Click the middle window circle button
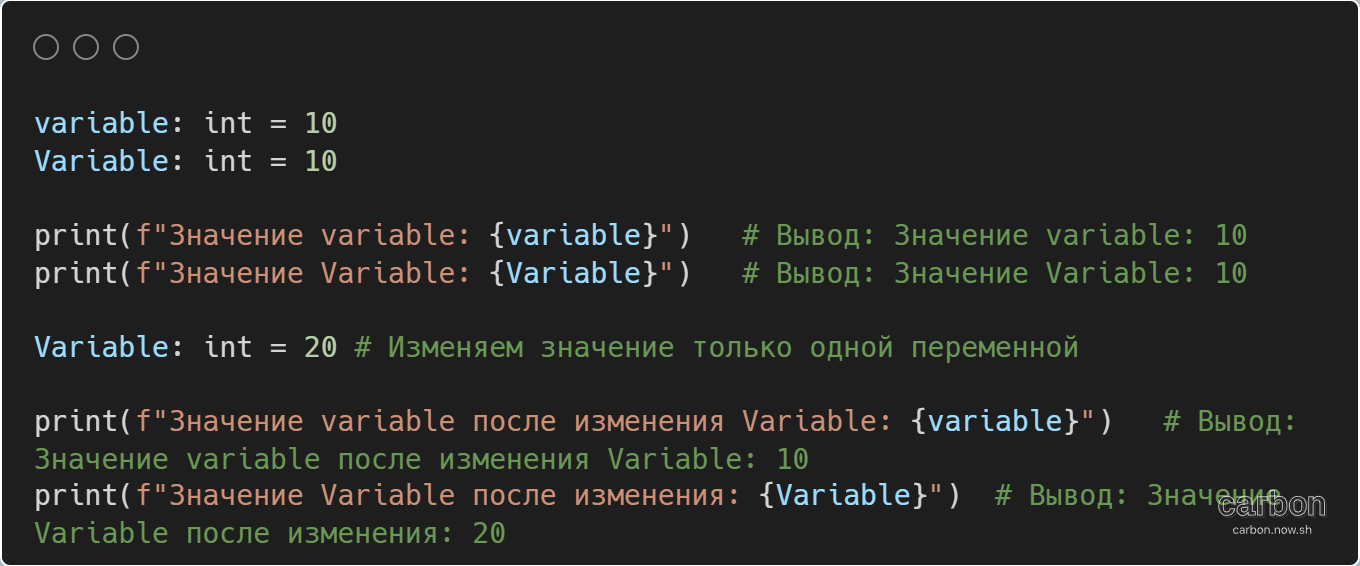The width and height of the screenshot is (1360, 566). [x=86, y=47]
